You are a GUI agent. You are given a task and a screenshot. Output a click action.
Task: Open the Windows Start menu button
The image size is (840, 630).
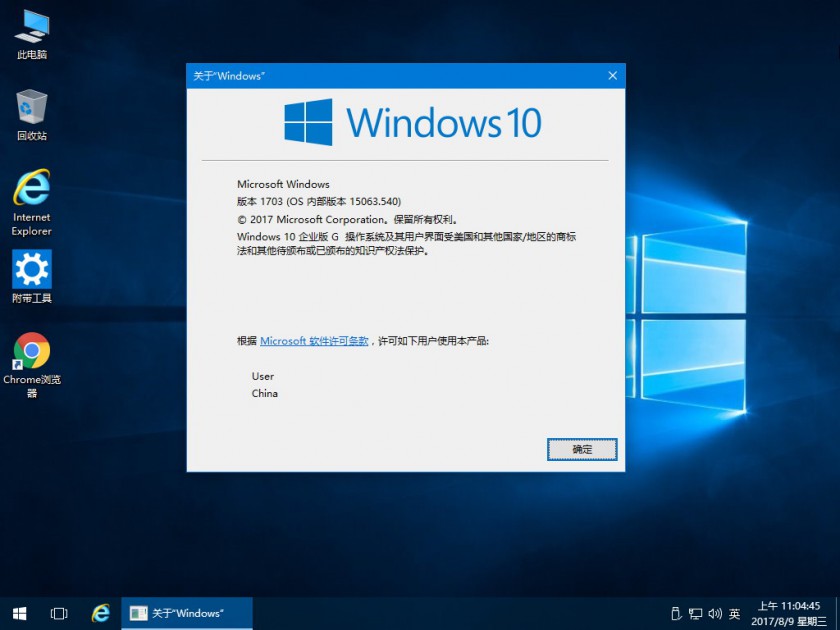tap(20, 613)
